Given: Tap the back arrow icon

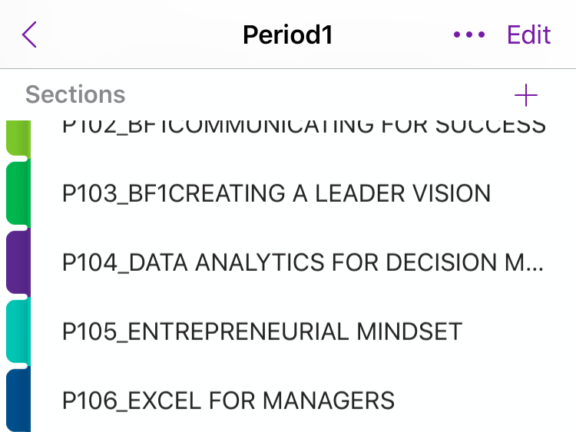Looking at the screenshot, I should [x=29, y=35].
